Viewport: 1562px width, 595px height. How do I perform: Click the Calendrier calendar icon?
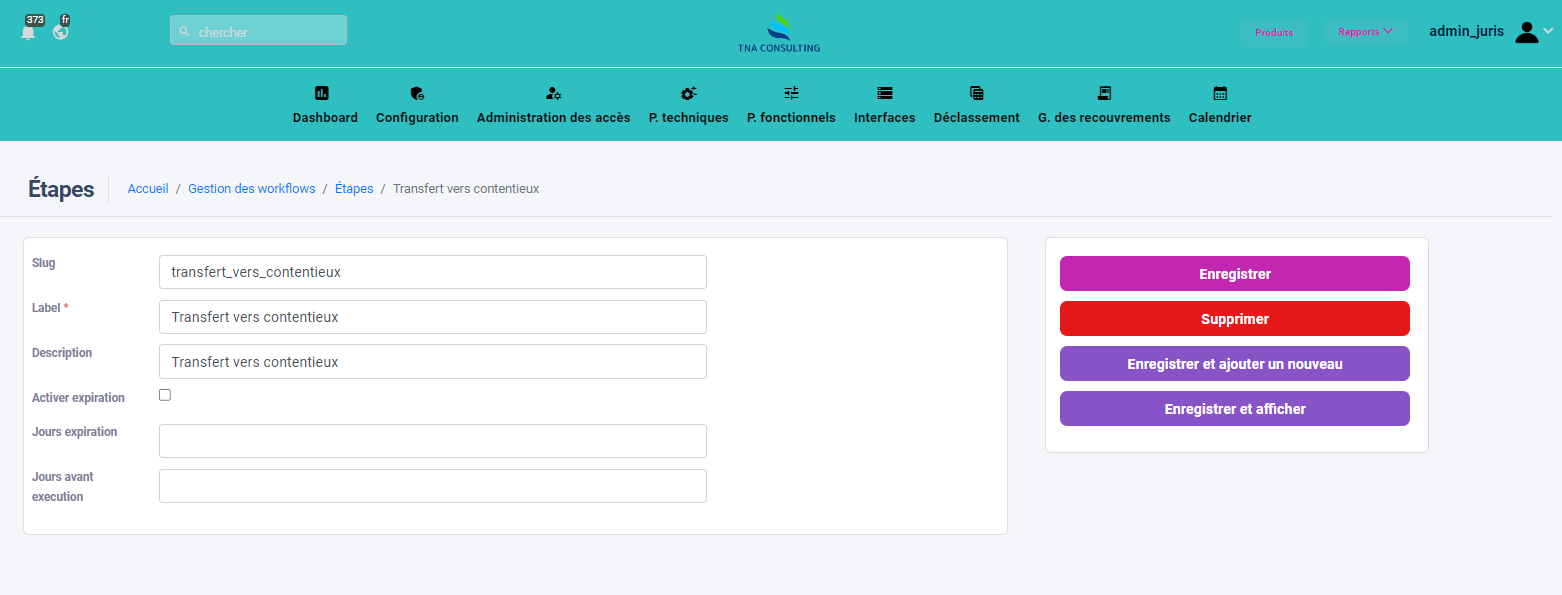1220,93
